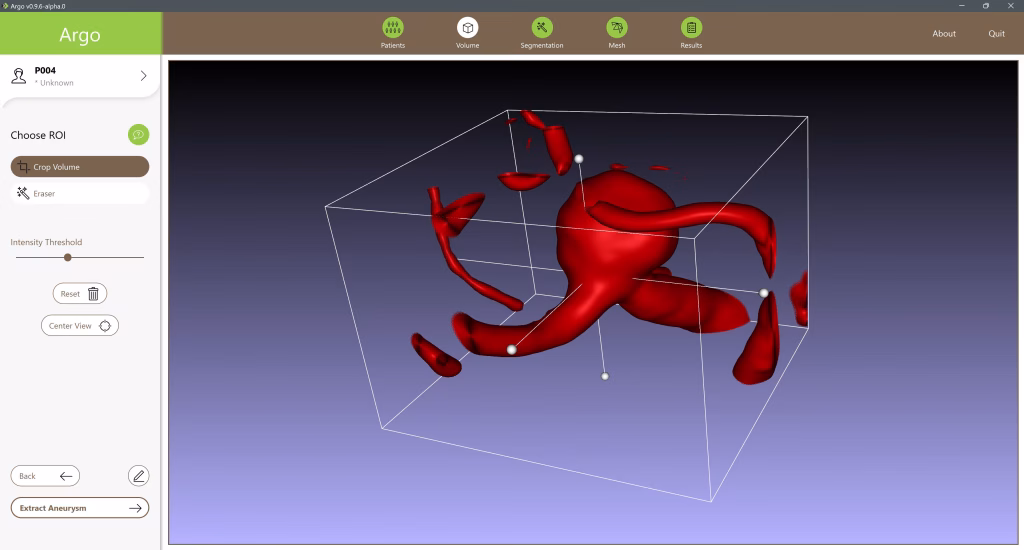Screen dimensions: 1024x550
Task: Click the pencil edit icon
Action: 138,476
